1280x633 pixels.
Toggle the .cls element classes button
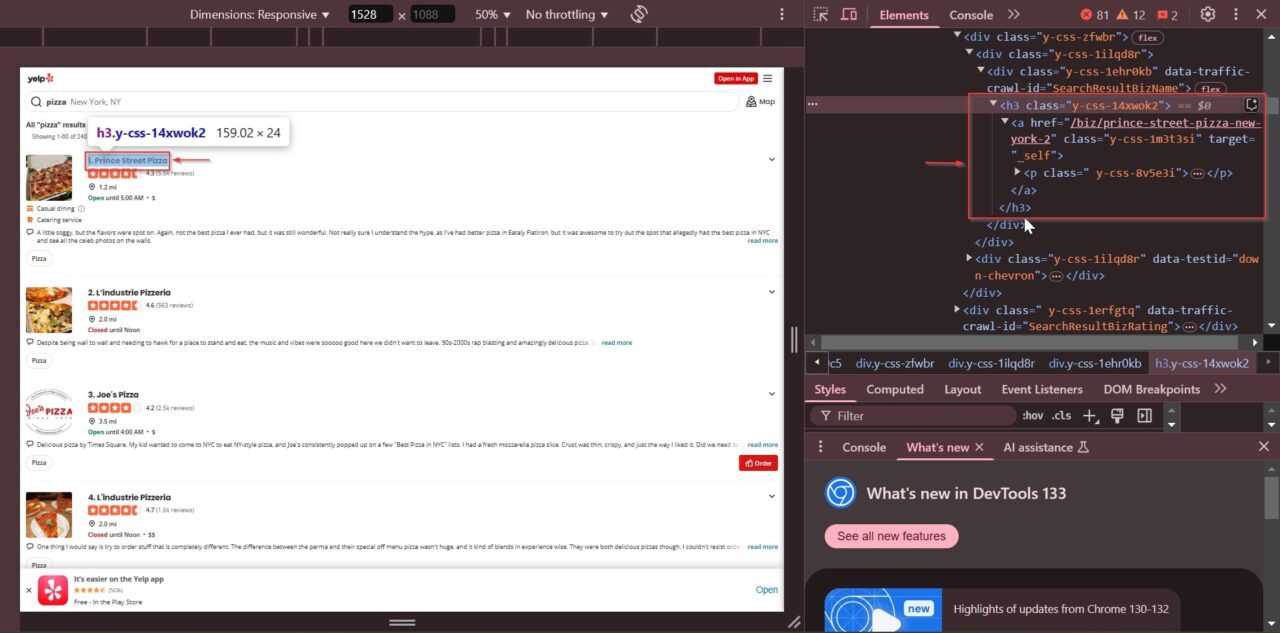click(1061, 416)
